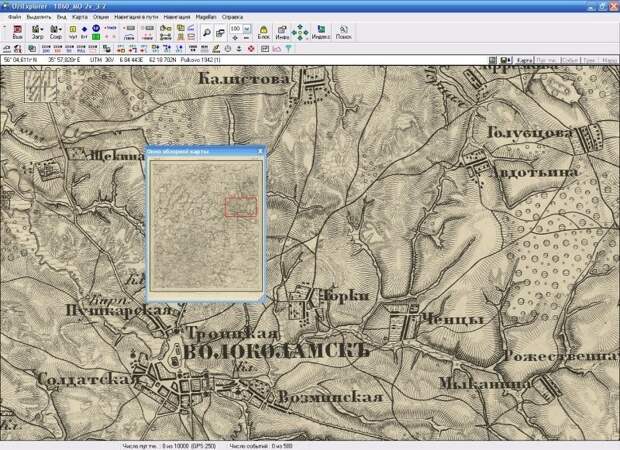Click the UTM 36V grid readout
The image size is (620, 450).
tap(102, 60)
